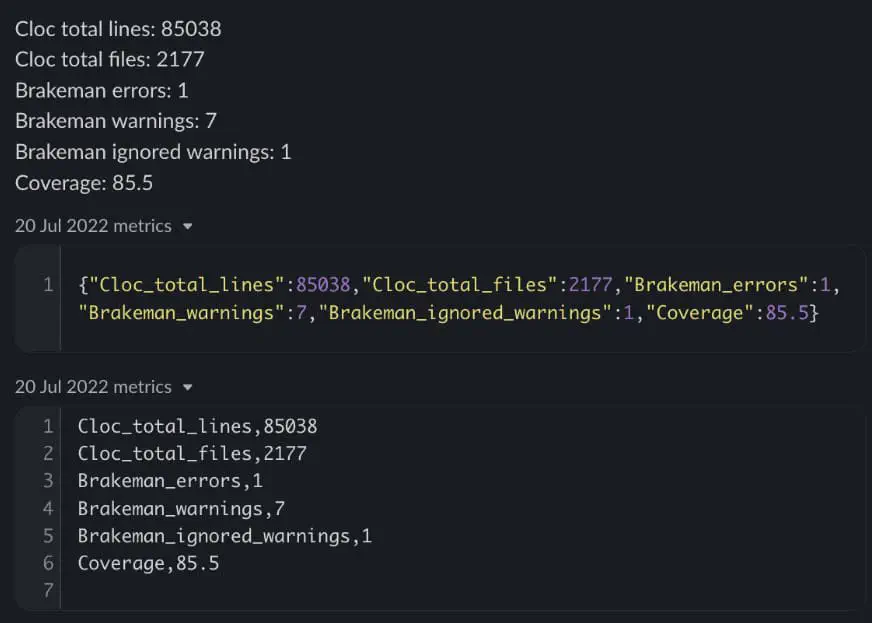Screen dimensions: 872x623
Task: Click the 'Brakeman ignored warnings: 1' message line
Action: click(x=153, y=153)
